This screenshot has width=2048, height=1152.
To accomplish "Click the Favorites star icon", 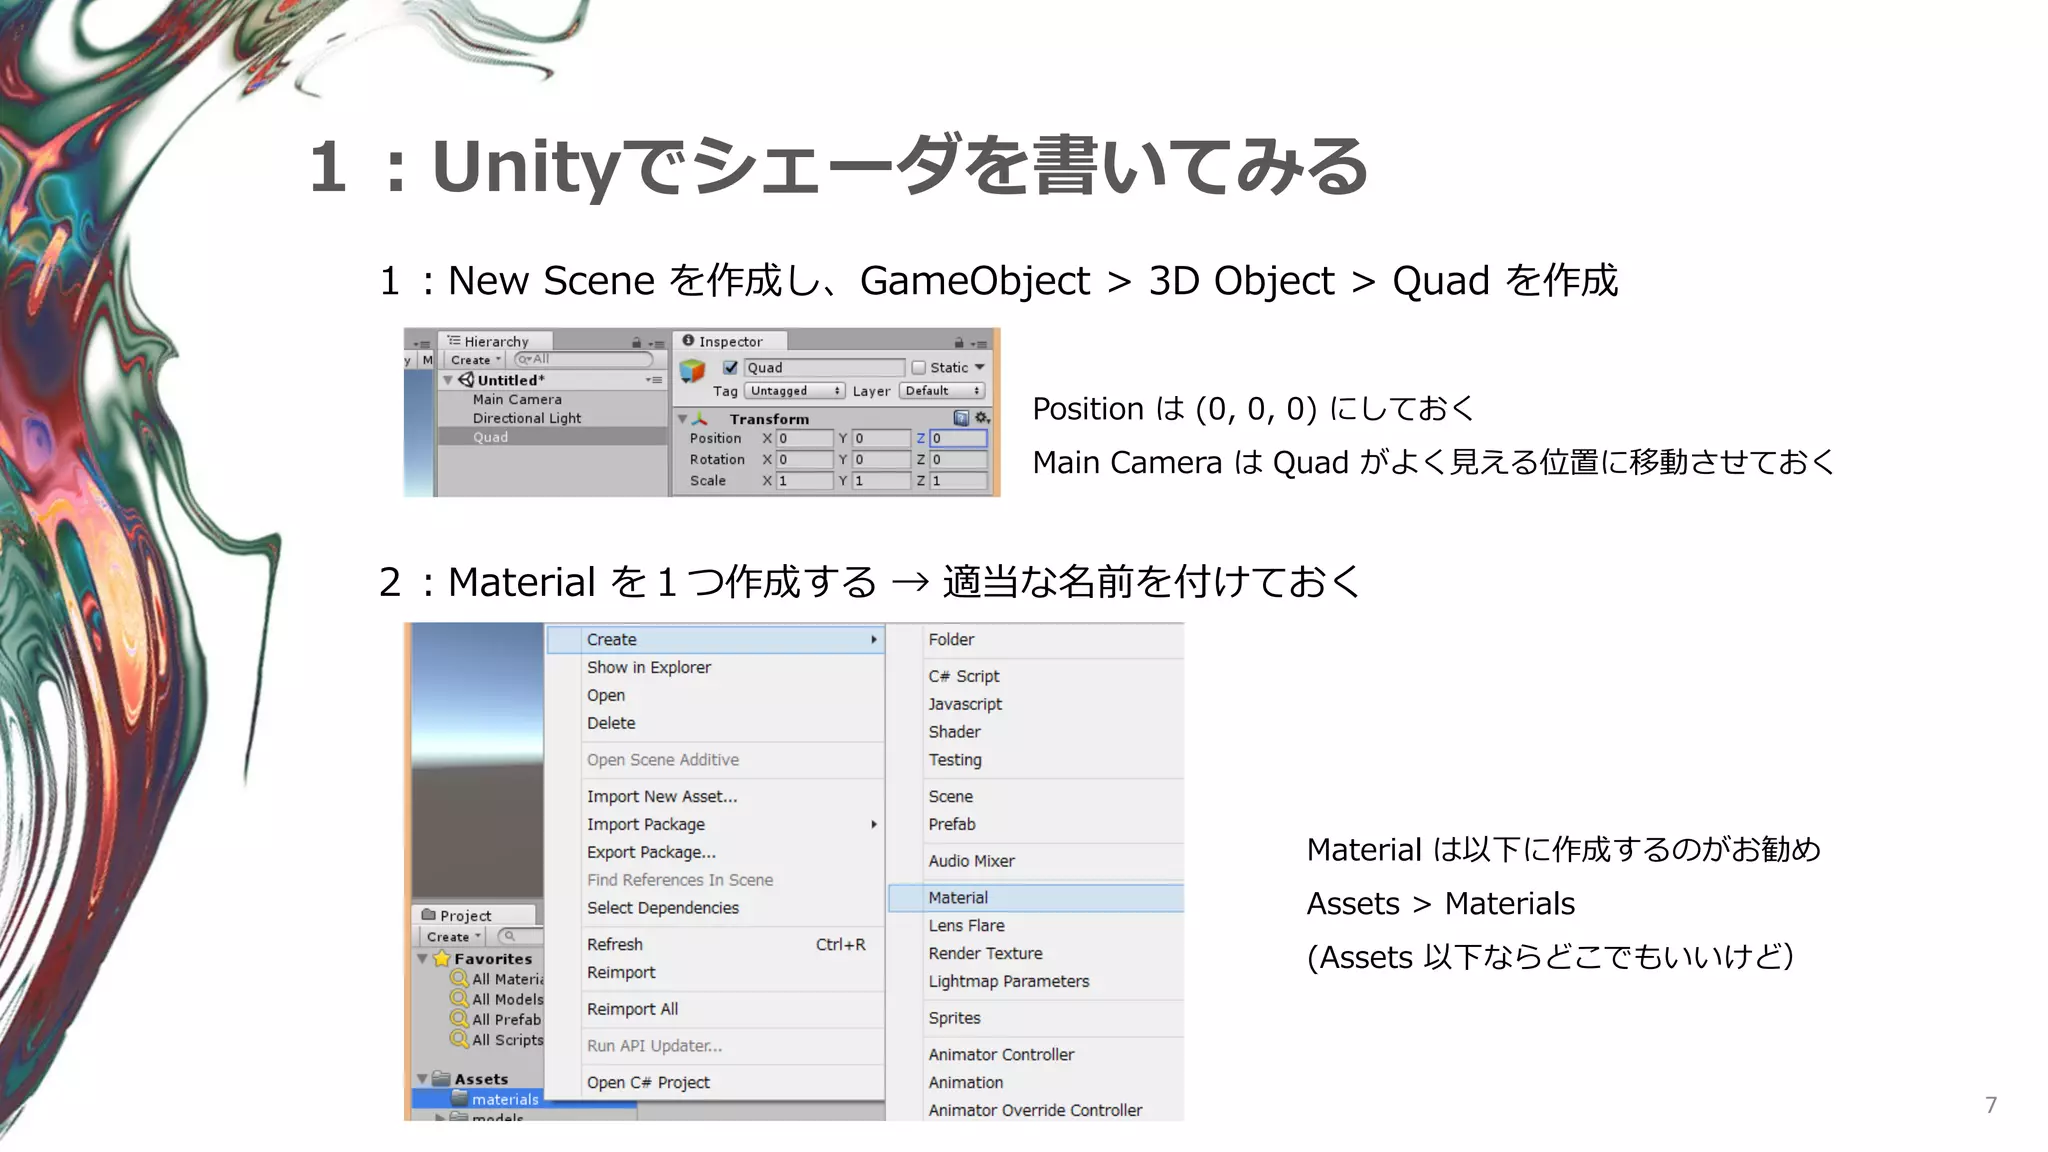I will (x=442, y=958).
